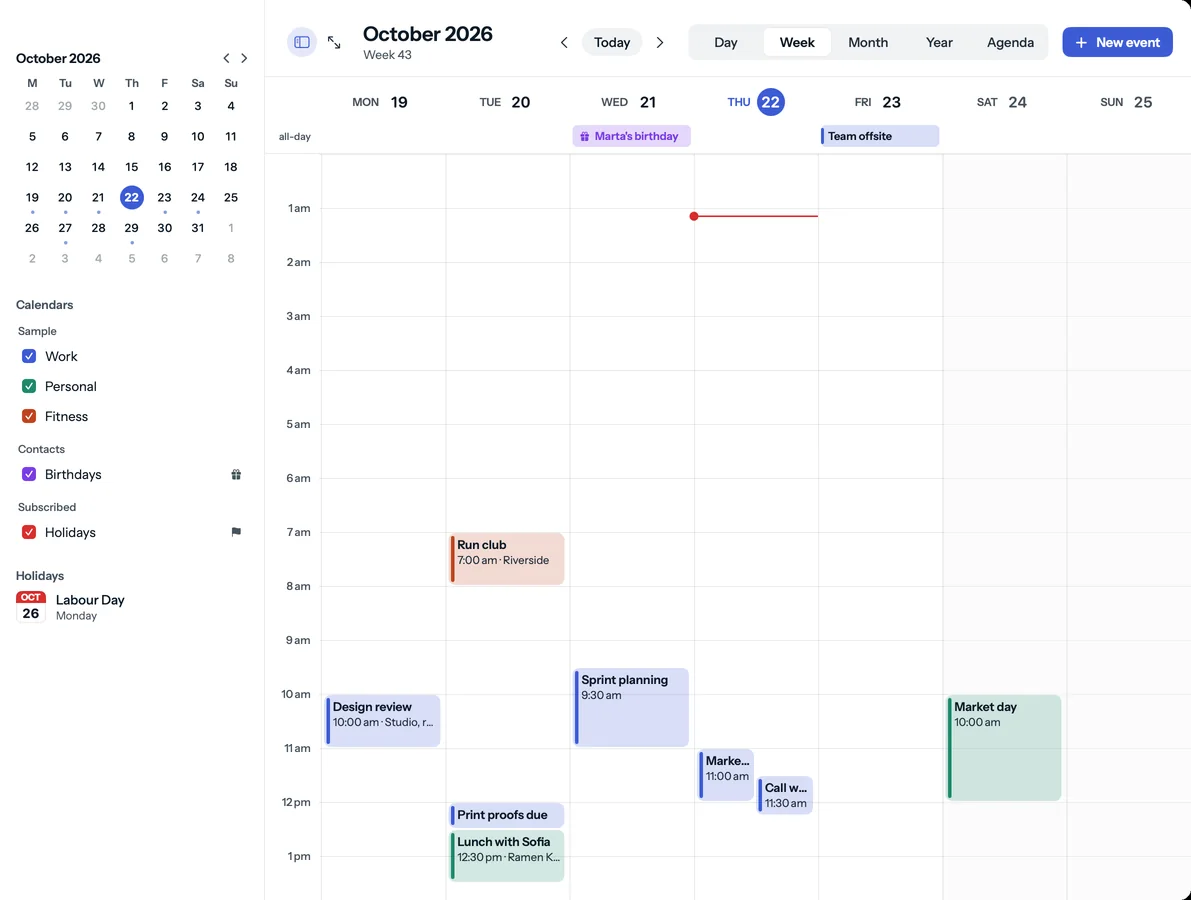Select November 8 in mini calendar
Viewport: 1191px width, 900px height.
(231, 258)
